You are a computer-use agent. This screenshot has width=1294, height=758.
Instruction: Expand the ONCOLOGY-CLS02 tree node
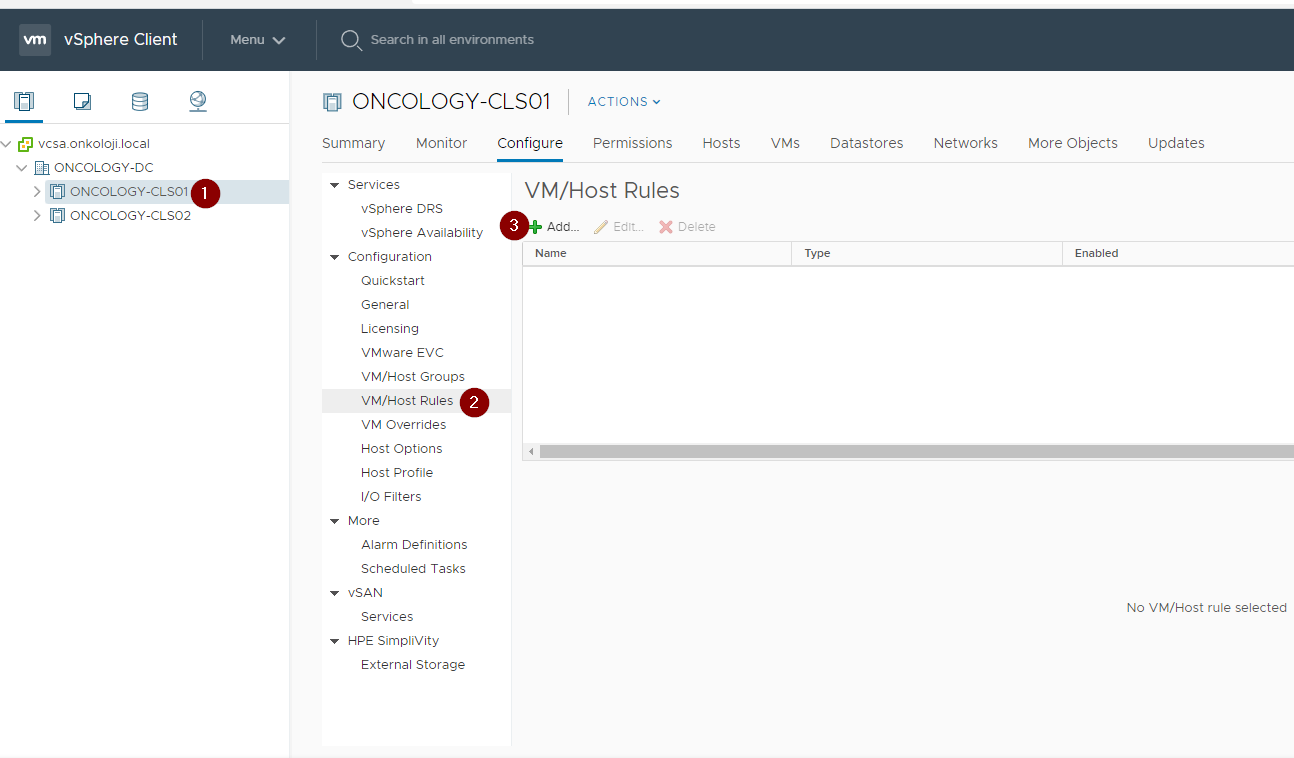pyautogui.click(x=38, y=216)
